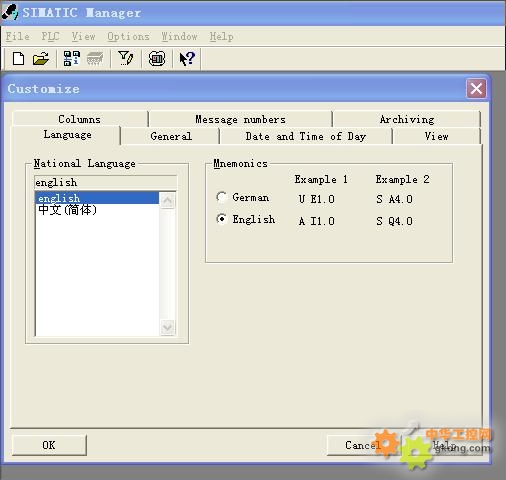
Task: Select 中文(简体) in the language list
Action: click(x=97, y=210)
